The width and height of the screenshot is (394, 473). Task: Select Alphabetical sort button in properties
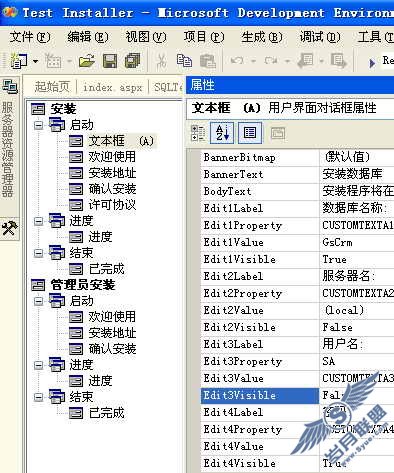[x=222, y=133]
